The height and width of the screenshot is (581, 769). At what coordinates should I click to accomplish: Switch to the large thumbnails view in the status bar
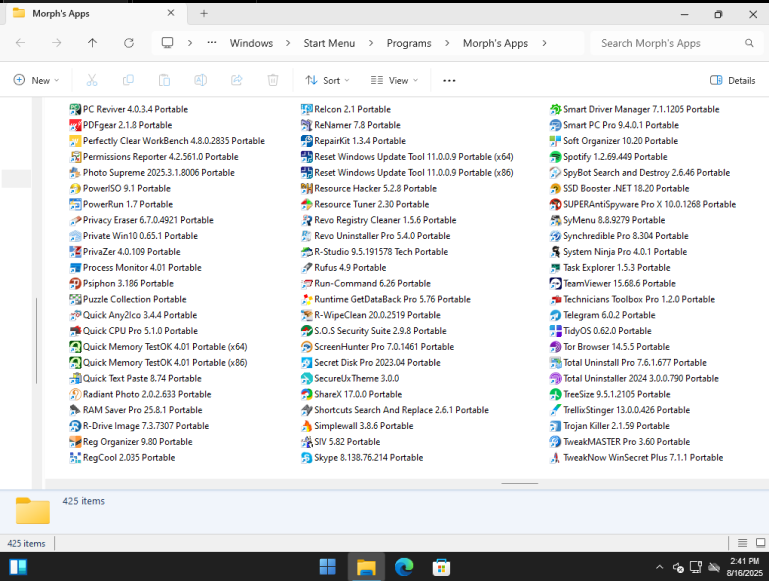coord(761,543)
